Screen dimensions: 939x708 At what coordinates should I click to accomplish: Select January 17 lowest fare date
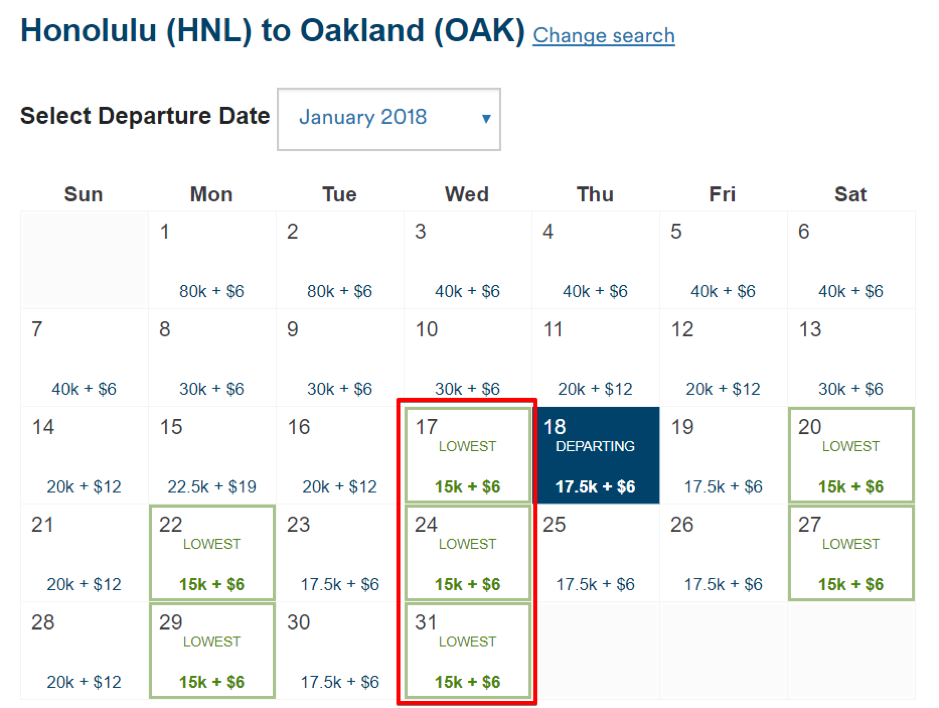467,455
